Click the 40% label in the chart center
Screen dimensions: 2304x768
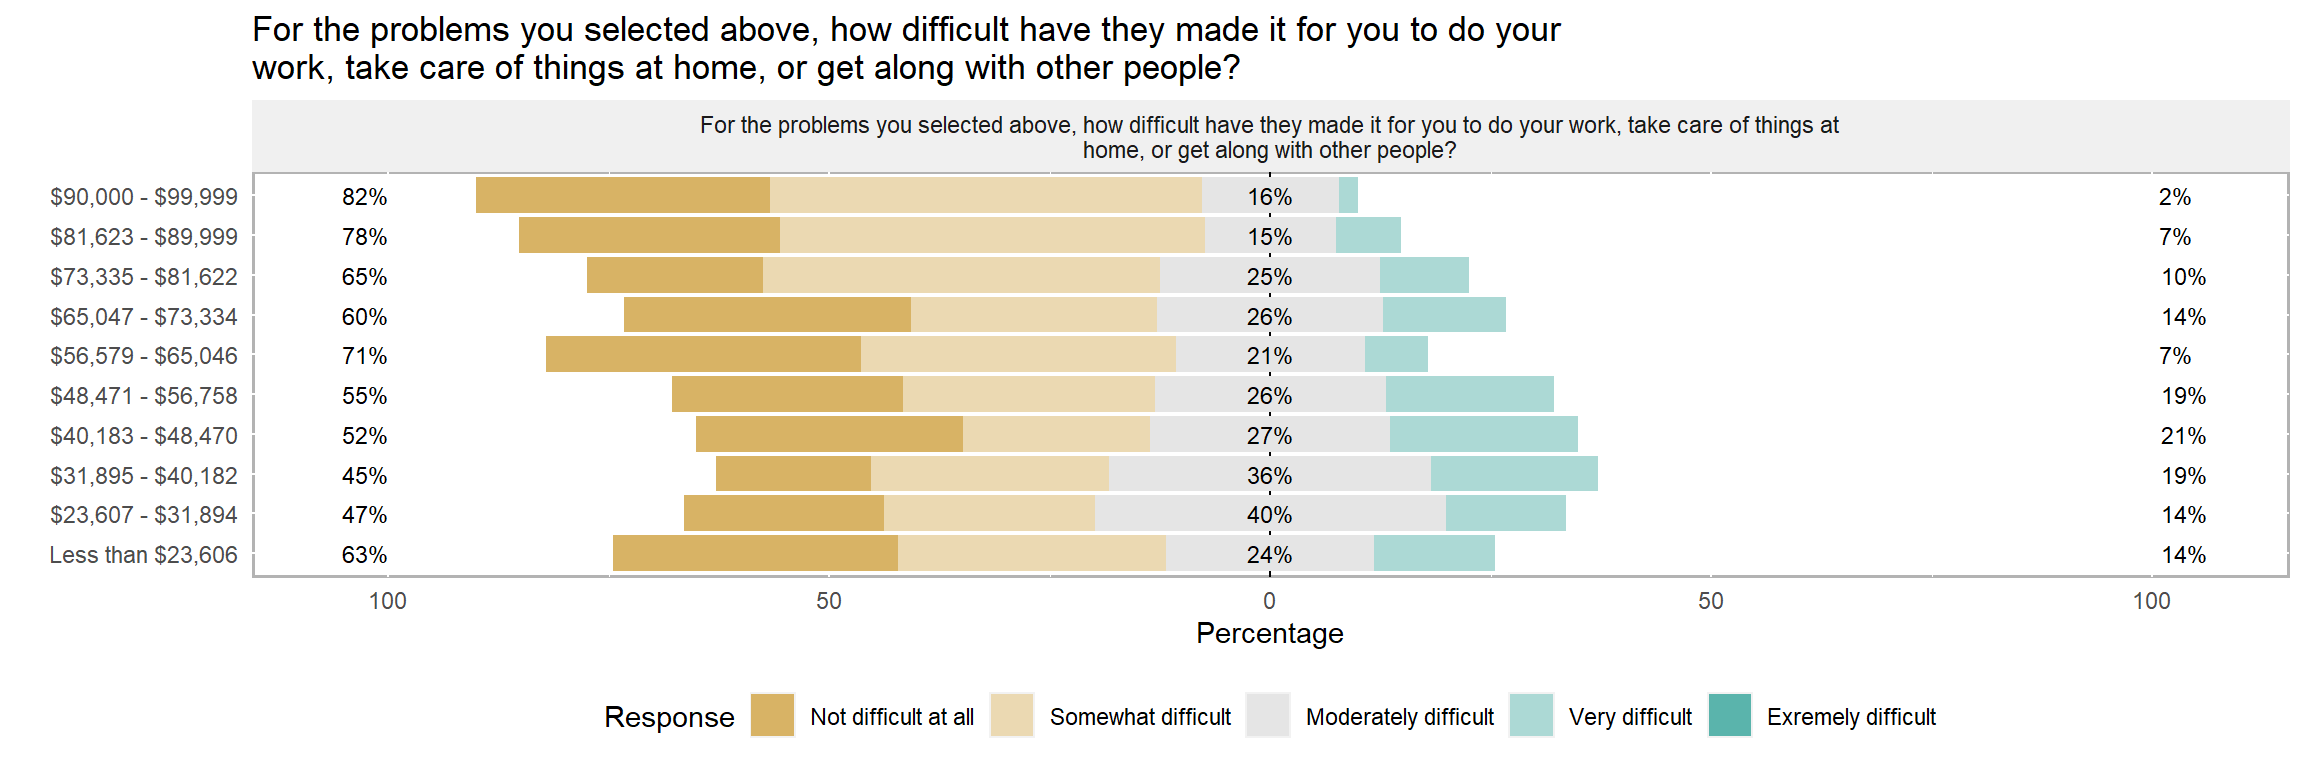(x=1269, y=515)
